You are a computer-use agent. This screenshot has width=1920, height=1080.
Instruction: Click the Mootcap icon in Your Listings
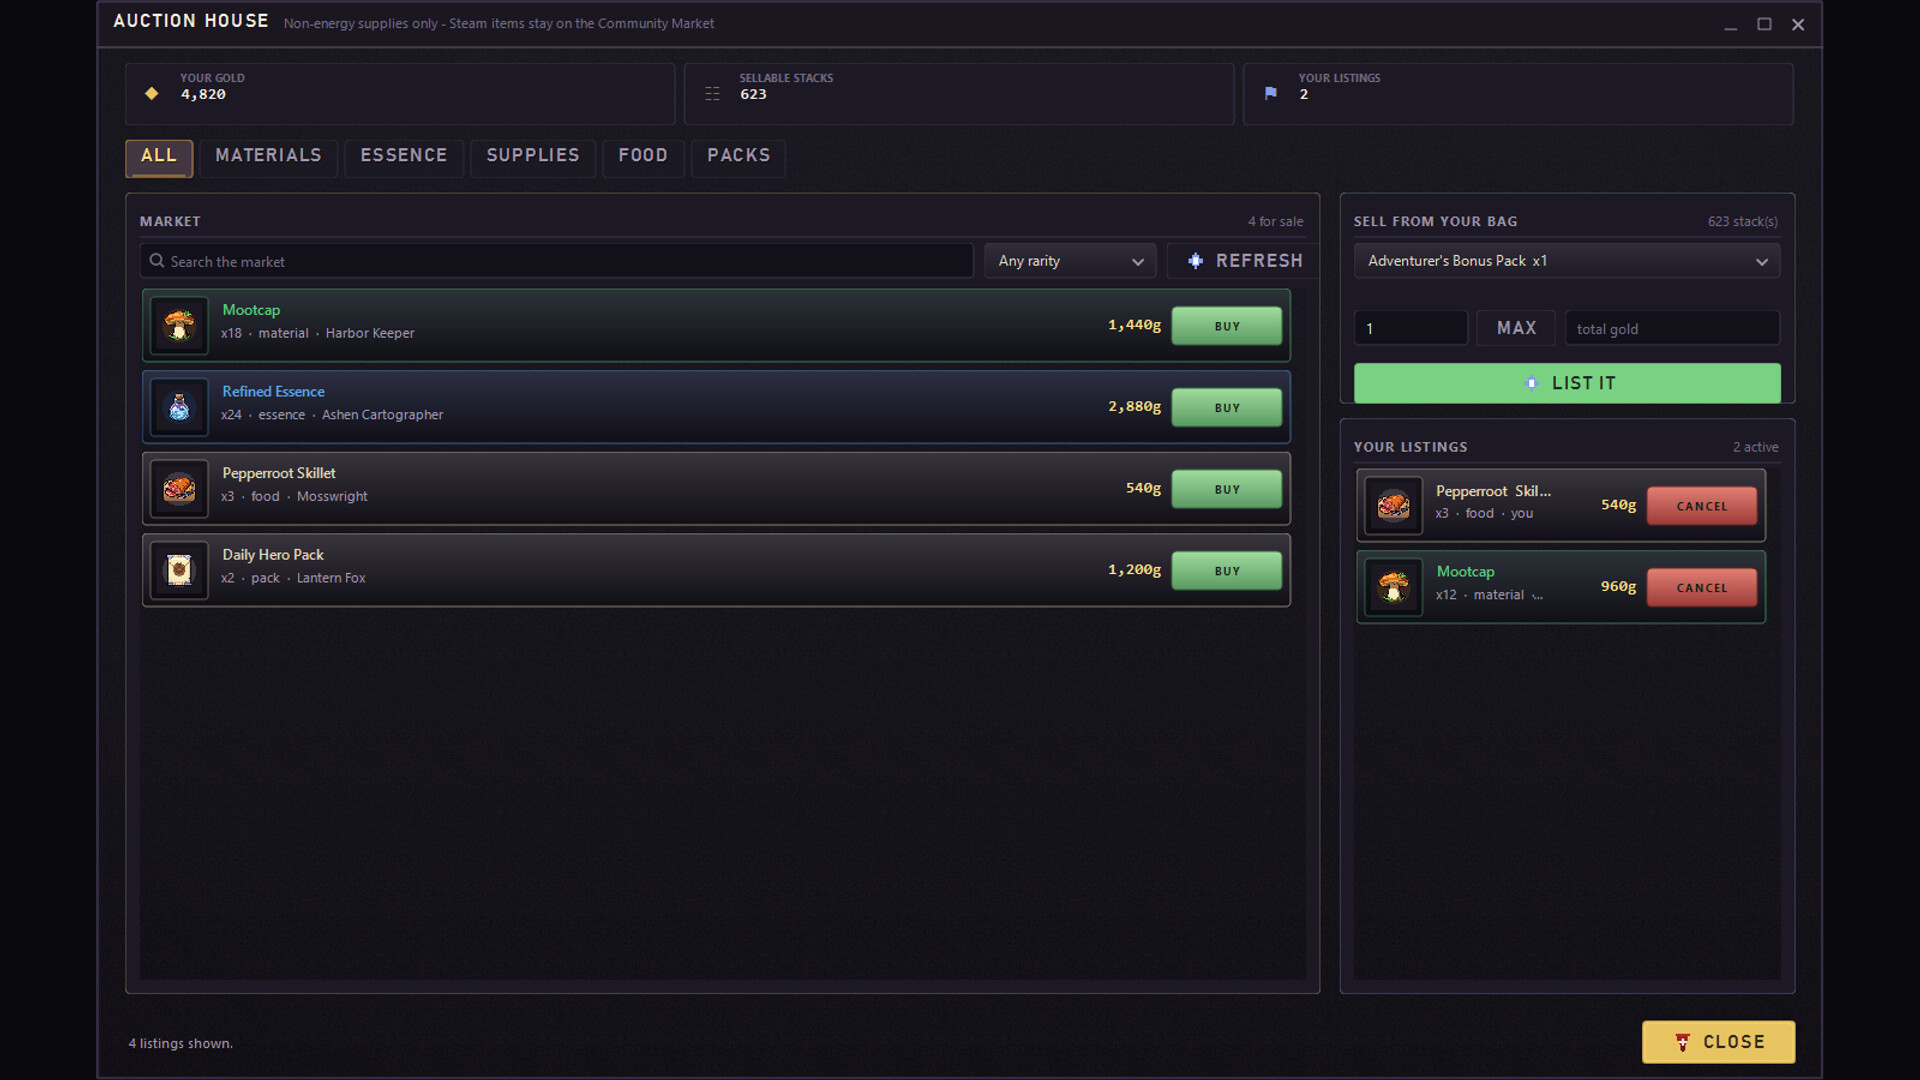[1393, 587]
